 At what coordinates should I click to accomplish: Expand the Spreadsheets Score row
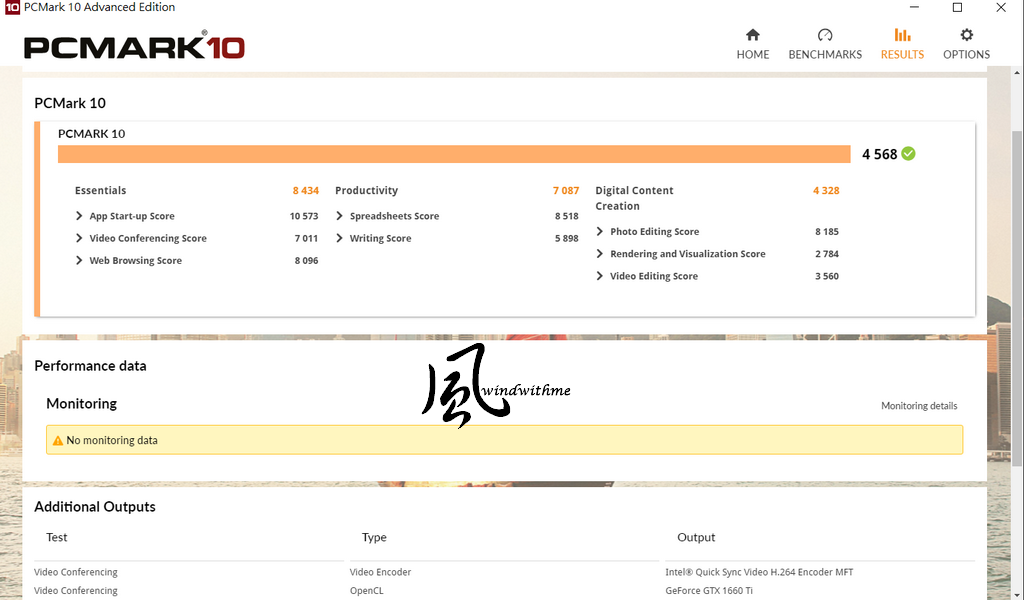(339, 215)
